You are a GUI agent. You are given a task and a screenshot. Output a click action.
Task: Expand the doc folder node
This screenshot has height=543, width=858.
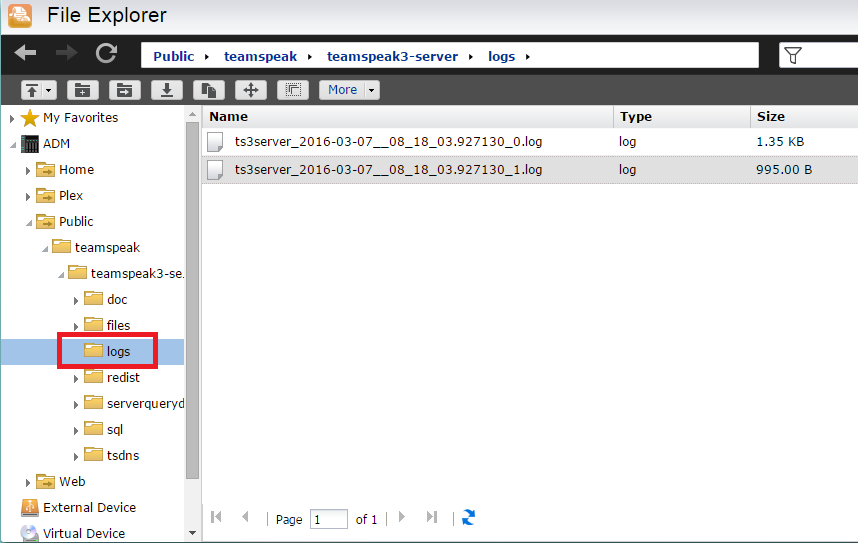[x=76, y=301]
